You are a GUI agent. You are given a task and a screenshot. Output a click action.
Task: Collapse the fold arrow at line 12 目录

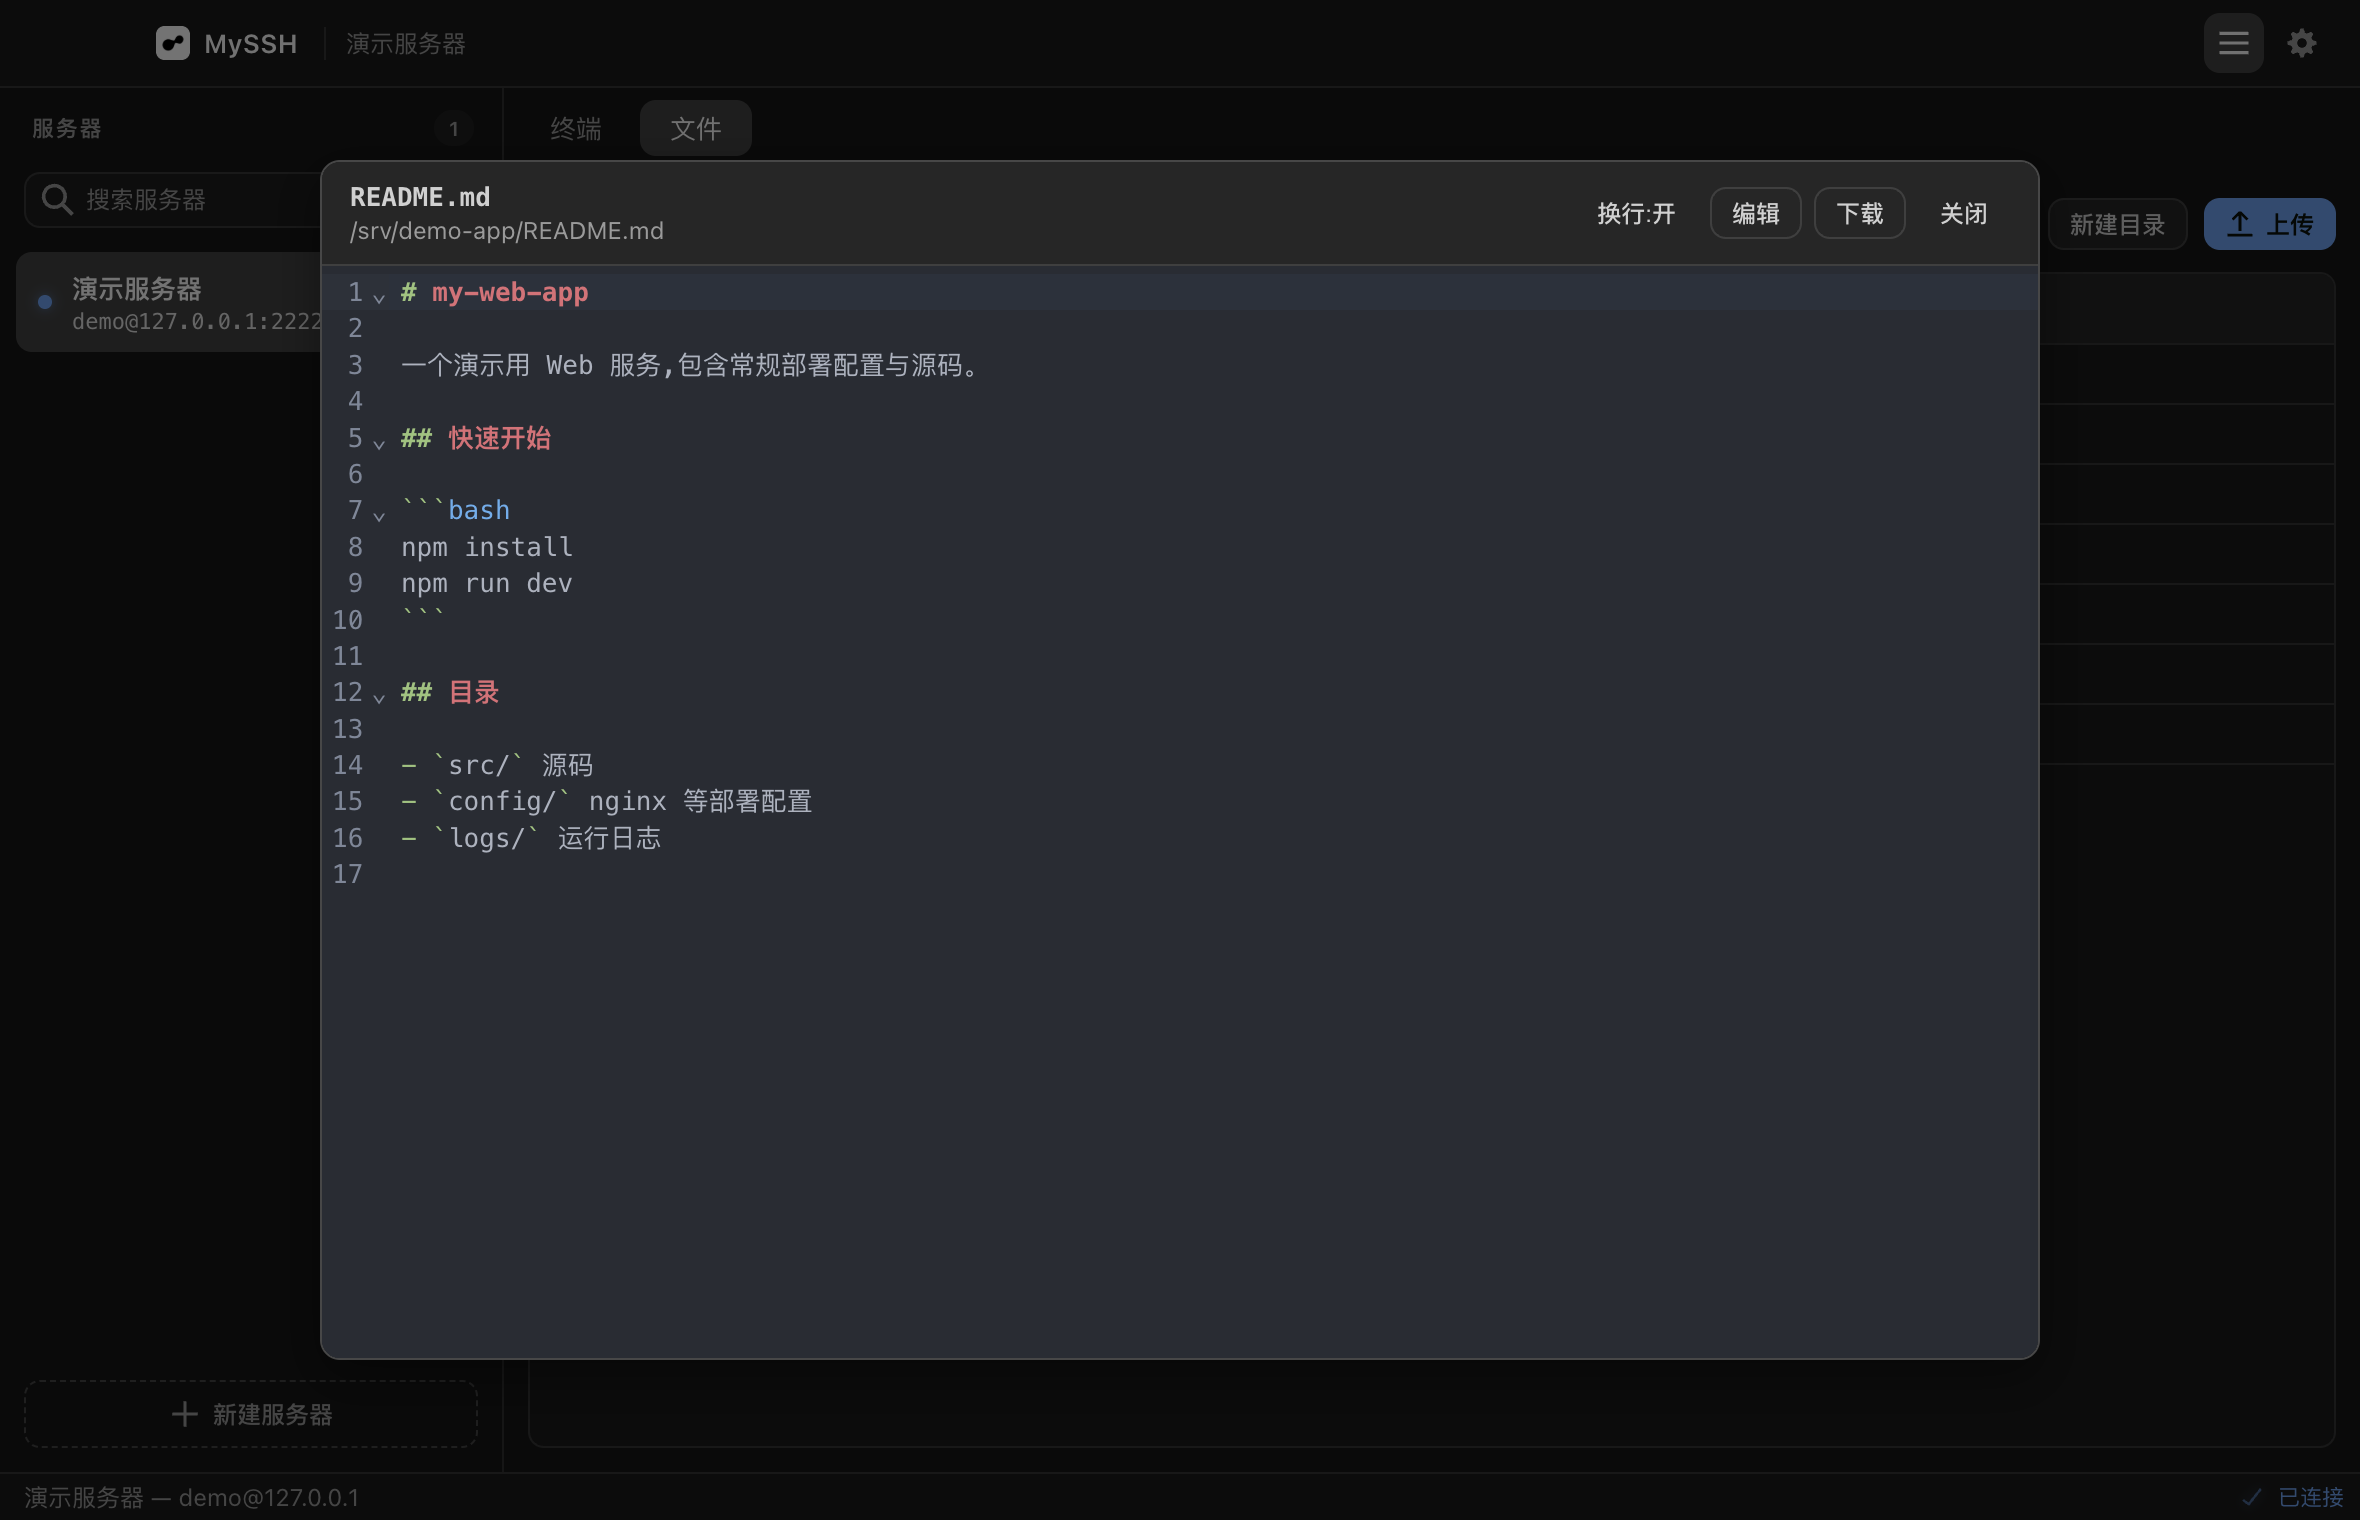tap(379, 697)
